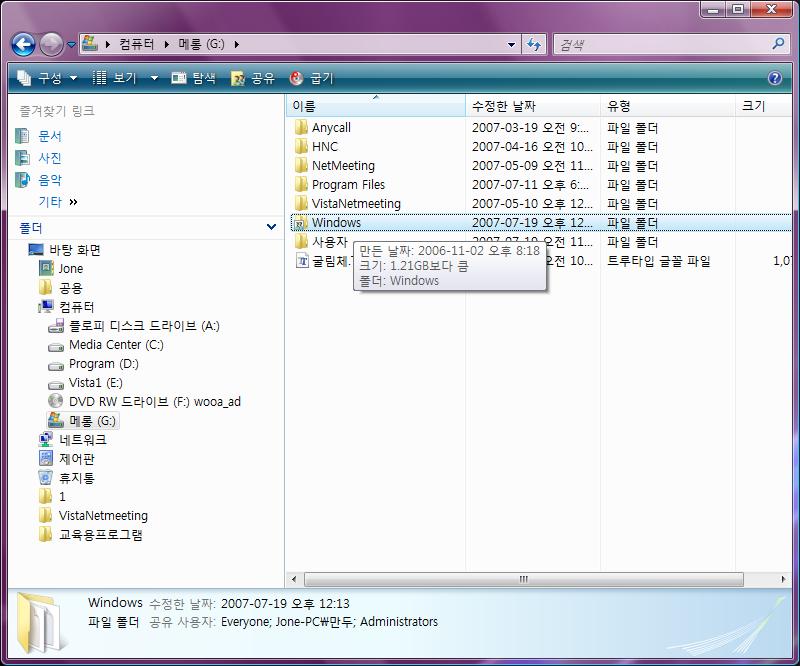This screenshot has height=666, width=800.
Task: Click the 보기 (Views) toolbar button
Action: pyautogui.click(x=116, y=78)
